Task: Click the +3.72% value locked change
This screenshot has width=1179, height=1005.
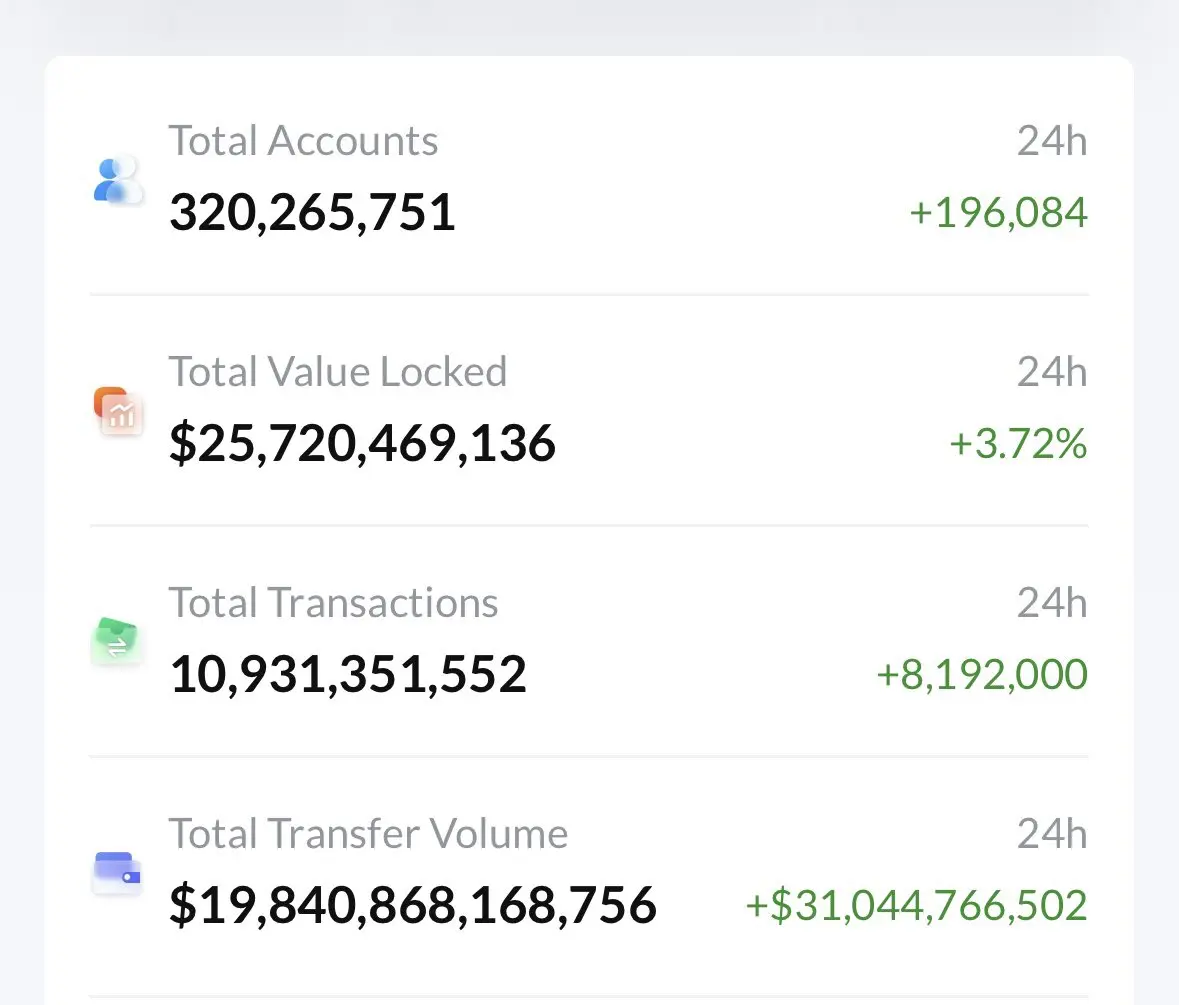Action: (x=1017, y=443)
